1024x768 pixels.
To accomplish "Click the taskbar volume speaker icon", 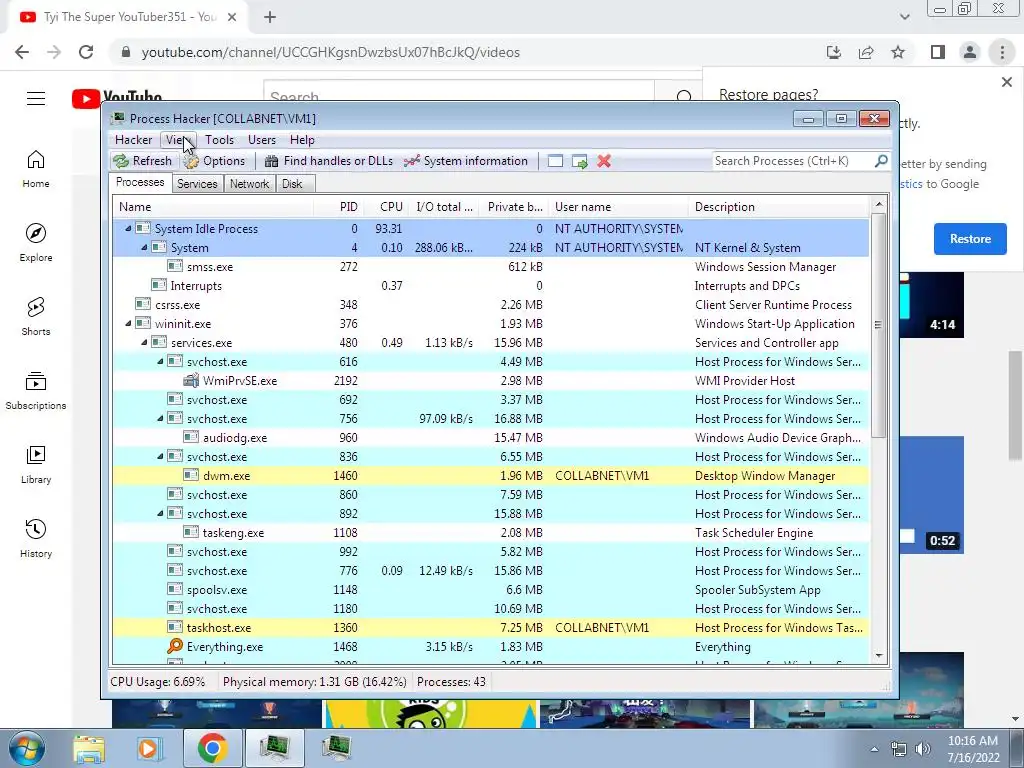I will (x=922, y=749).
